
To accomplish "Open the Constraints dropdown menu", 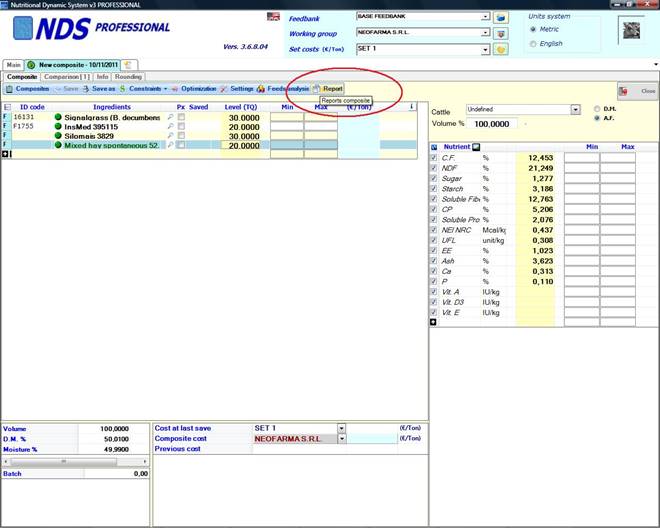I will coord(165,89).
